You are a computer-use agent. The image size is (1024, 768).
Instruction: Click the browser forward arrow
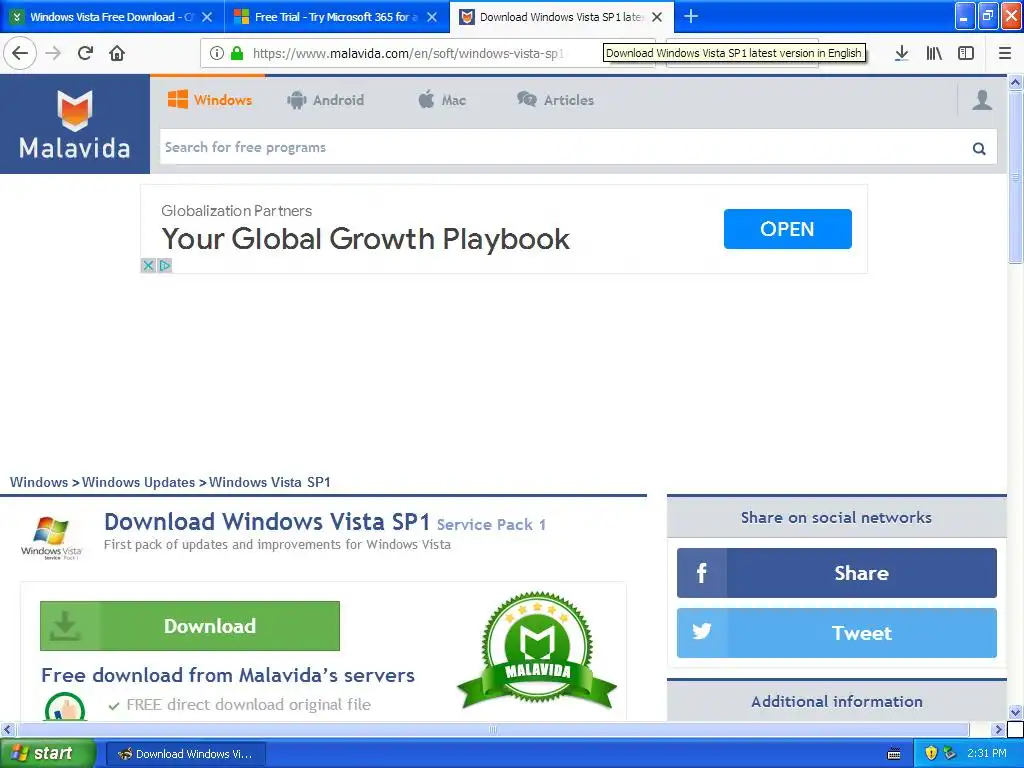point(53,54)
